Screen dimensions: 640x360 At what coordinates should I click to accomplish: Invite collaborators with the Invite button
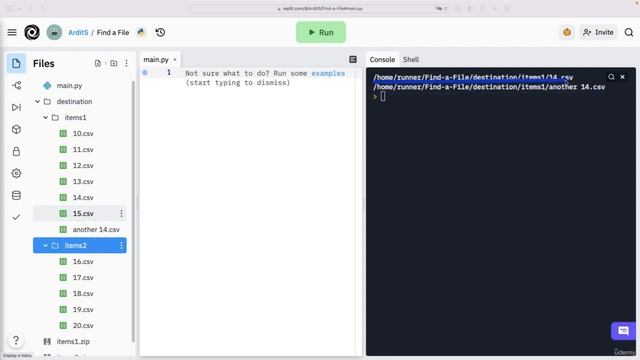pos(598,32)
